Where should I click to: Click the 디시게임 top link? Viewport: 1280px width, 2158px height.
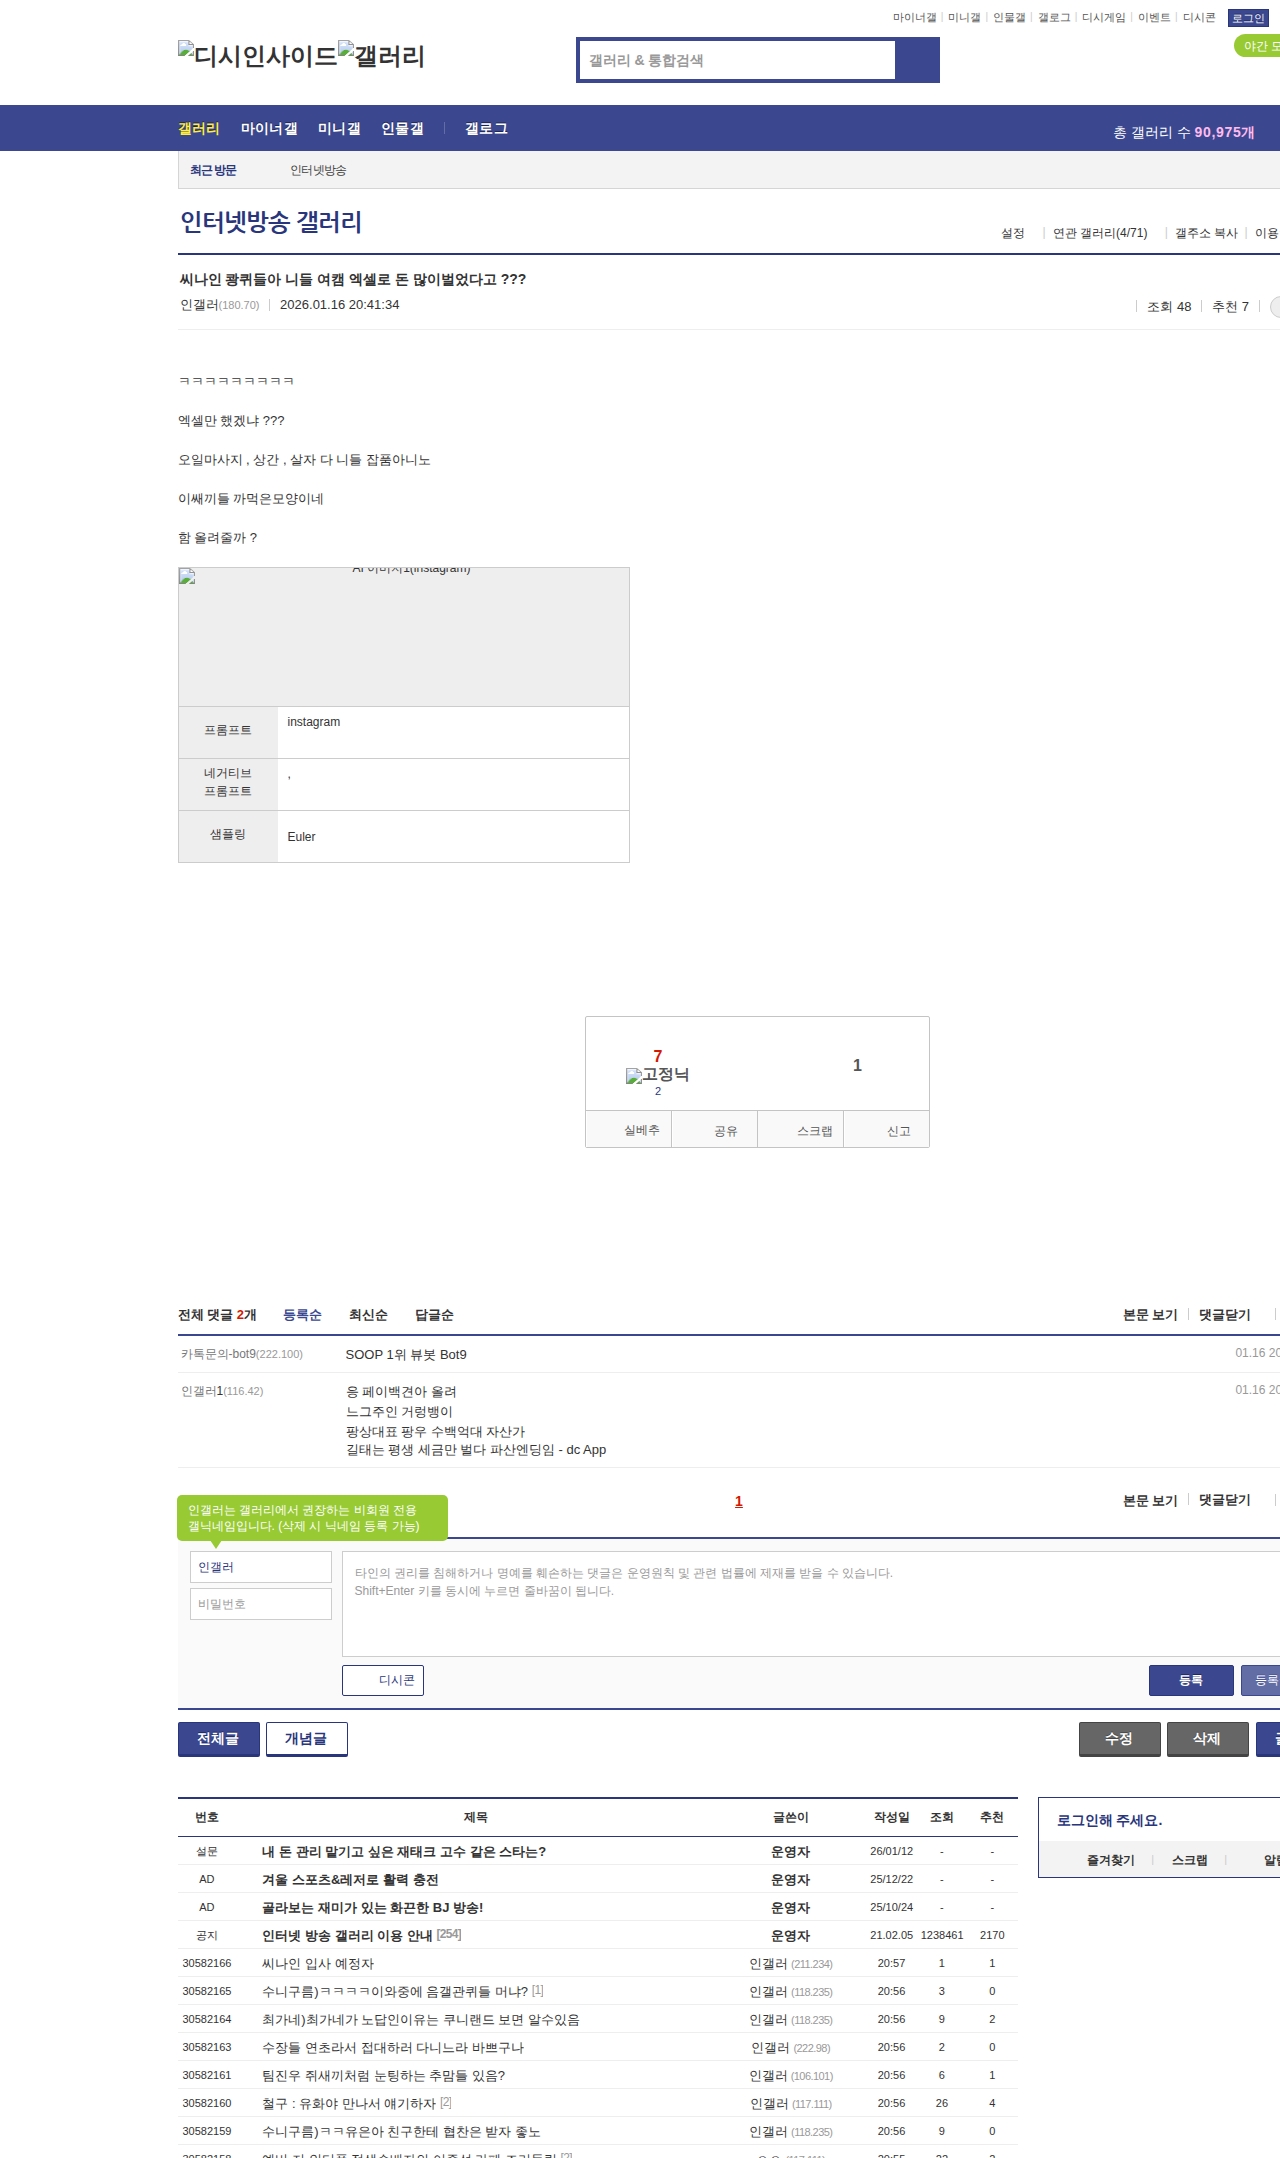1103,18
